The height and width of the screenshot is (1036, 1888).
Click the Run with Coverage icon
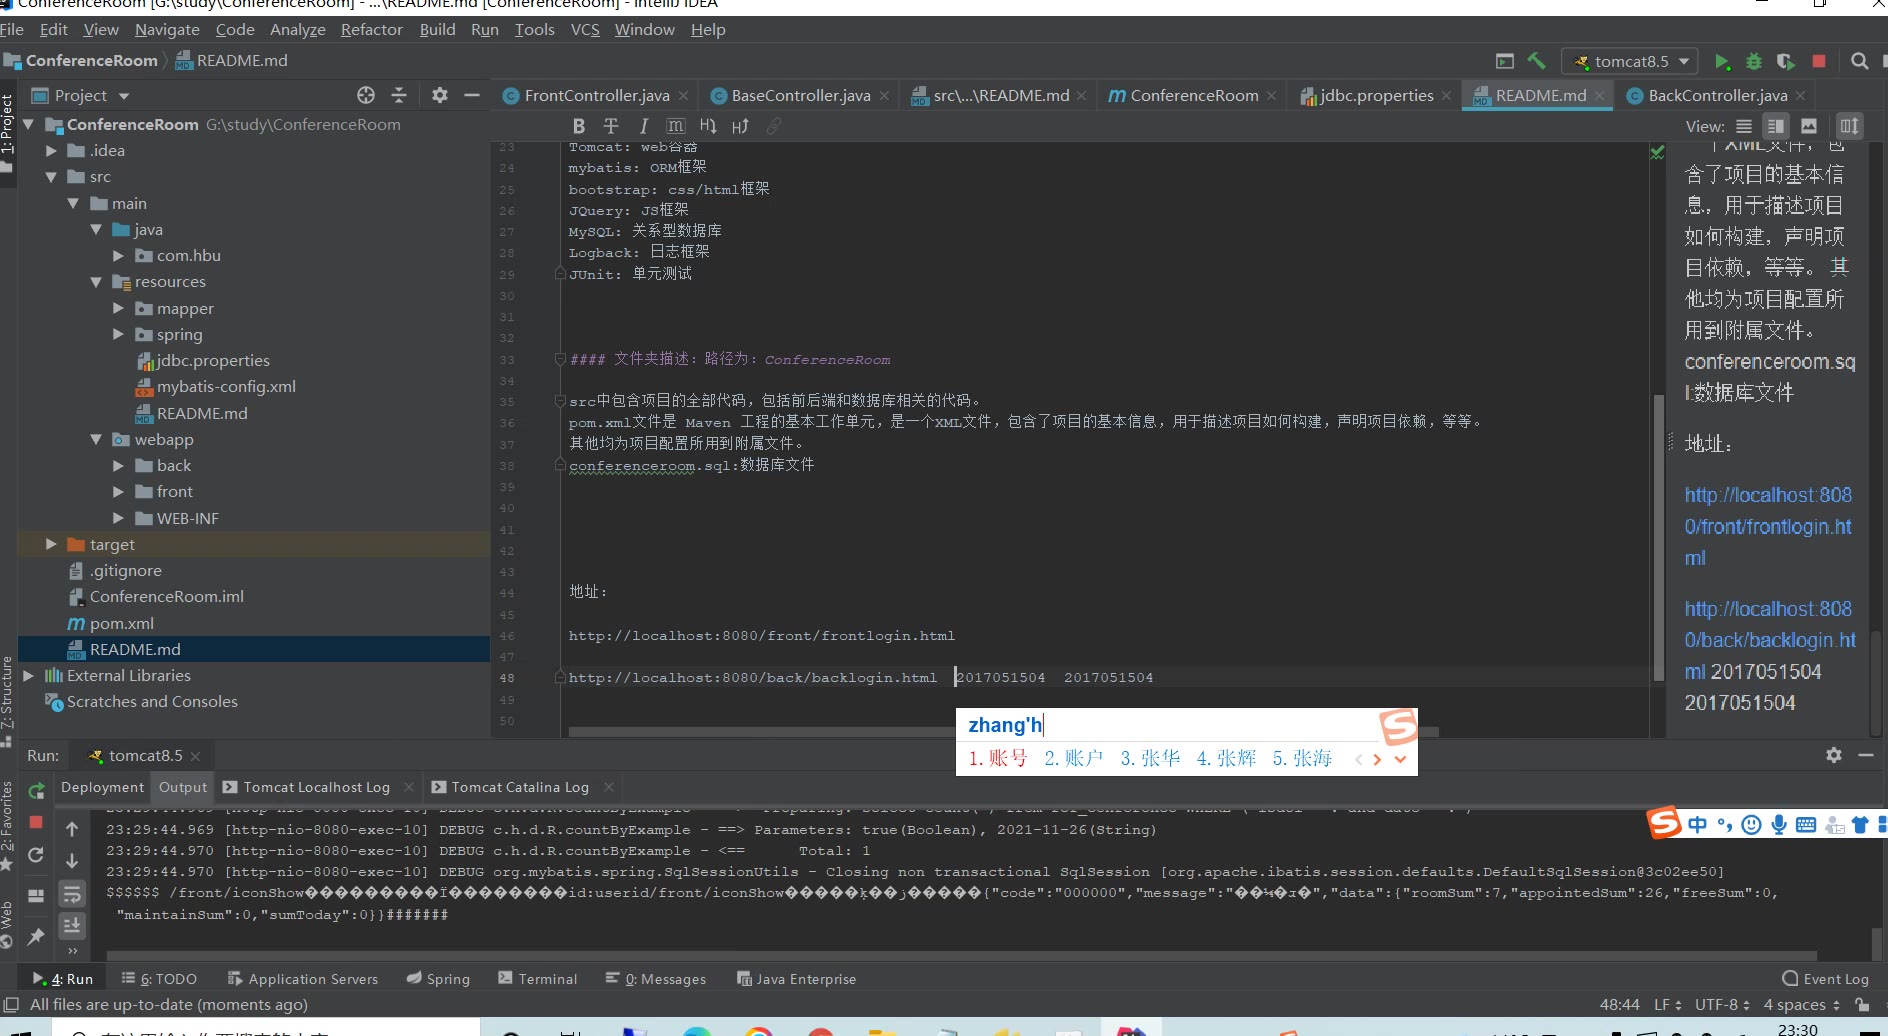click(1786, 61)
